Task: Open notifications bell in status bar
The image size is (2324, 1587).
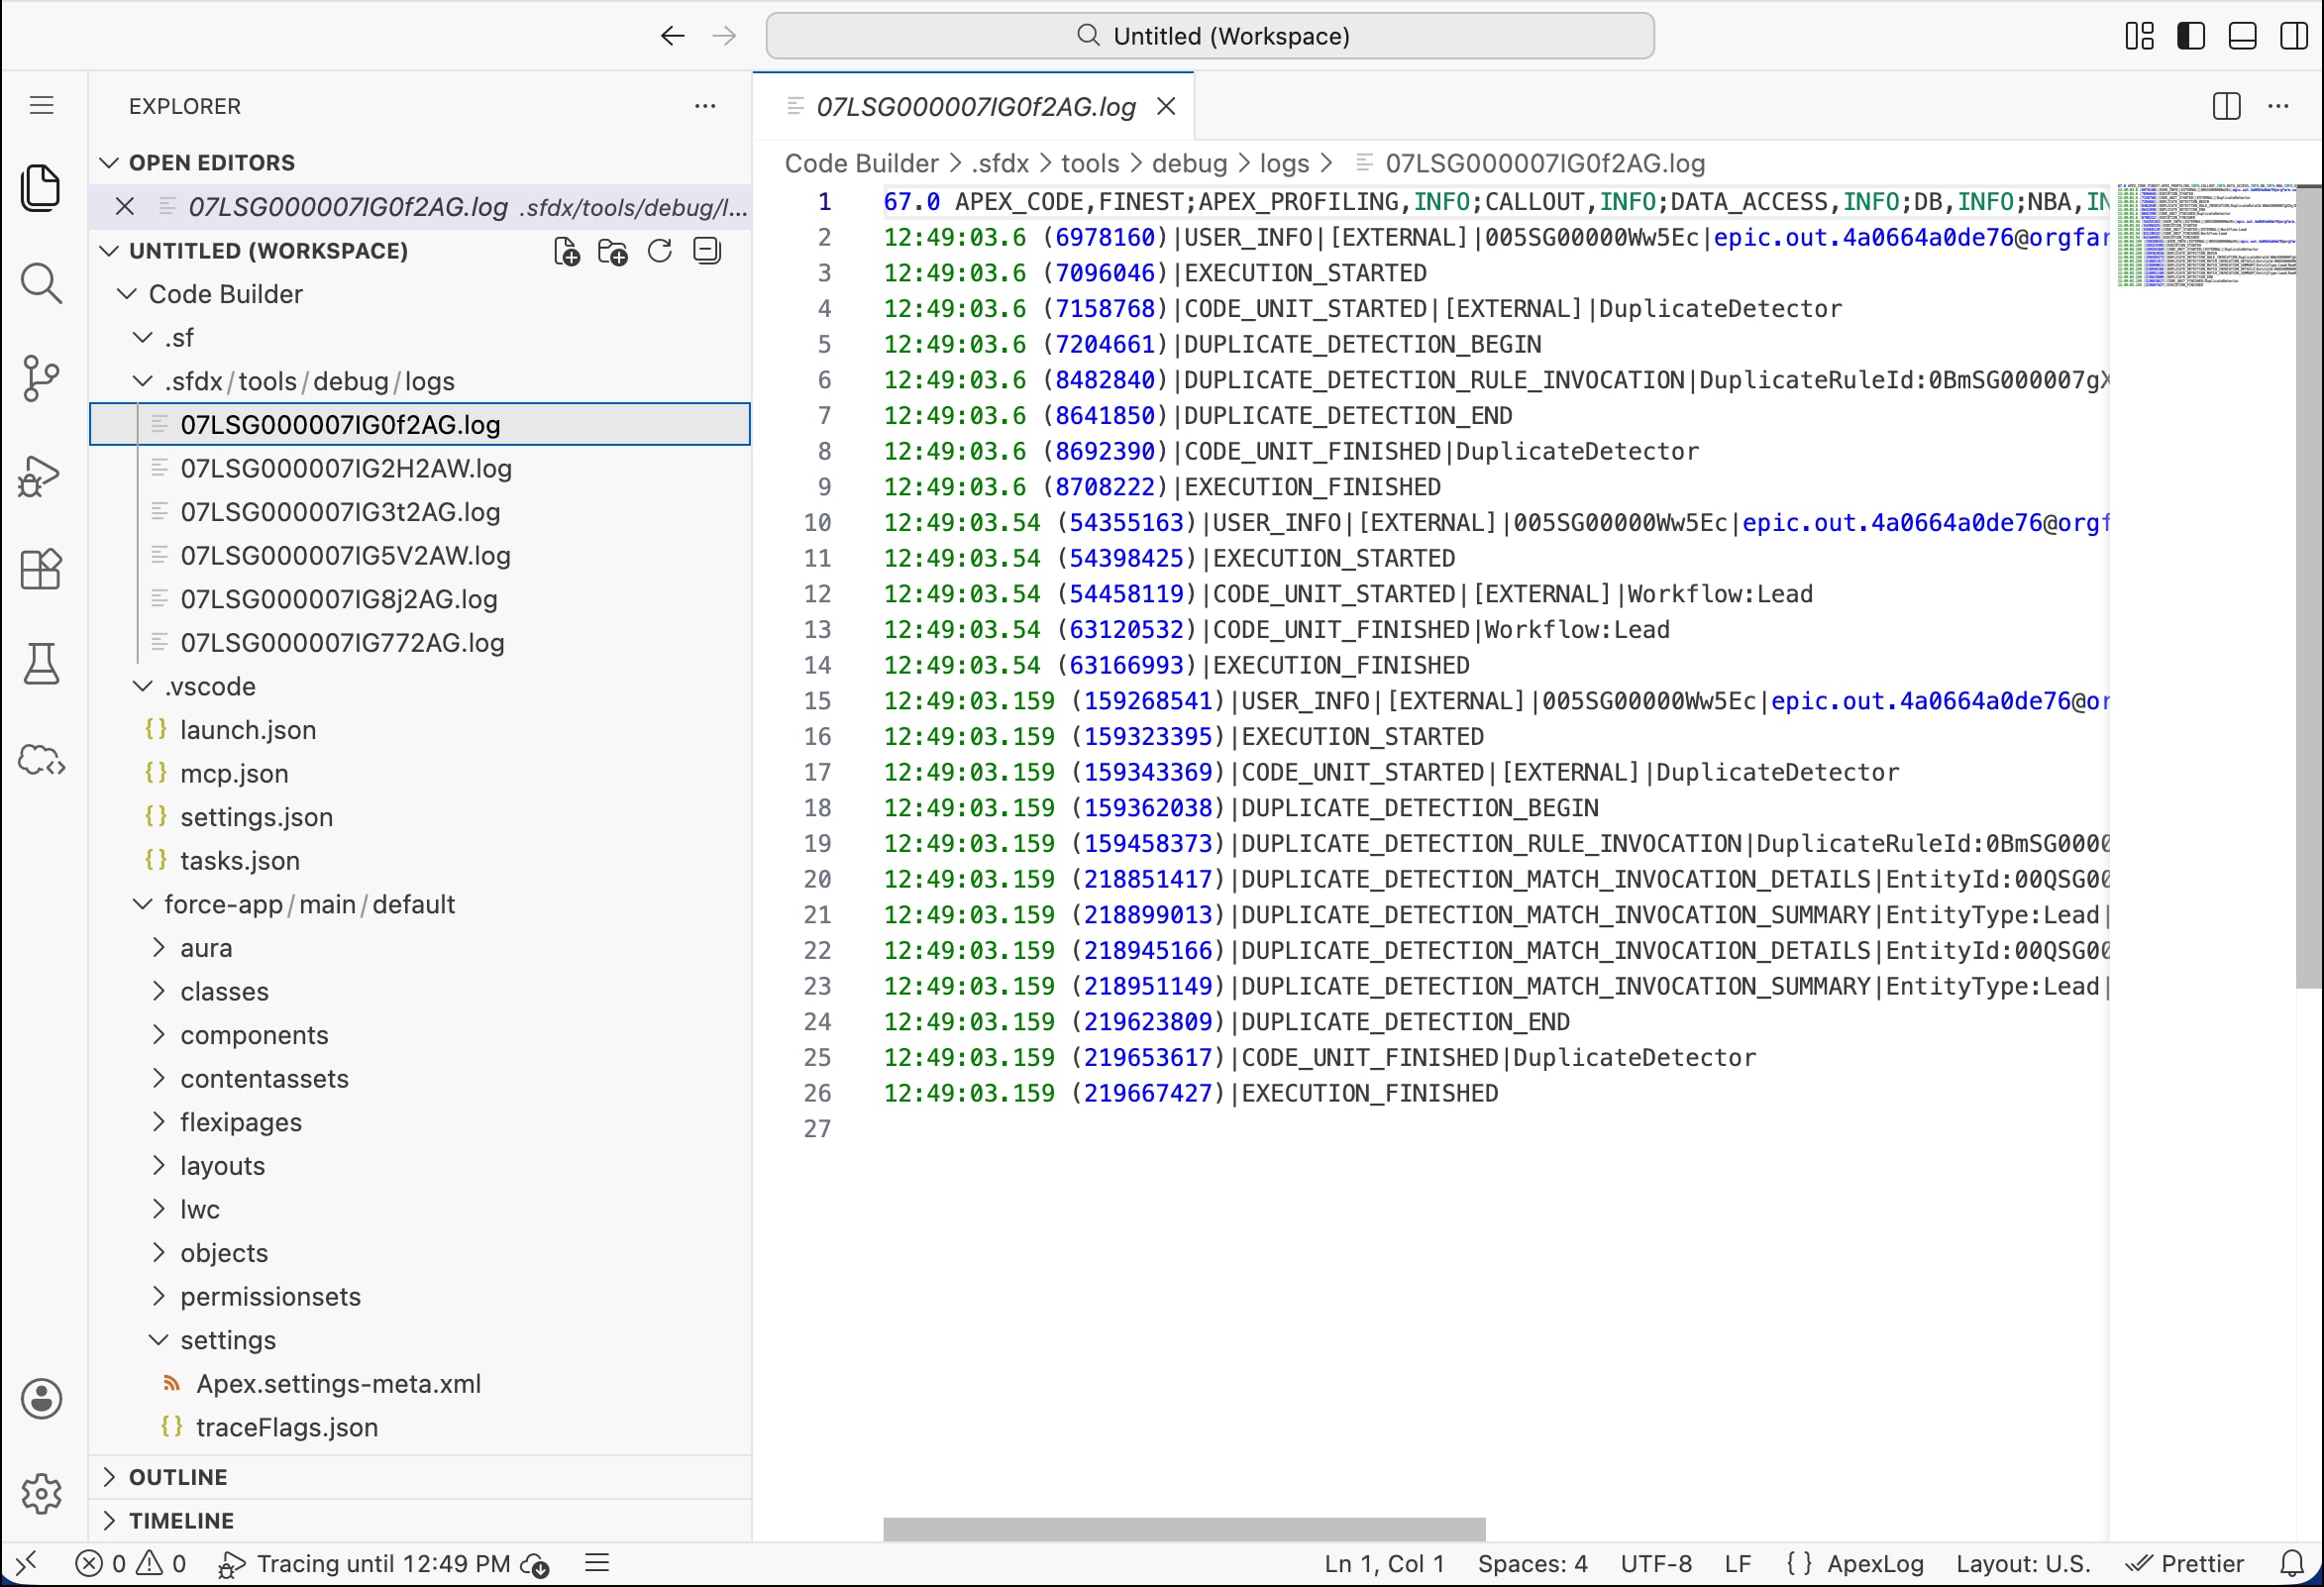Action: [x=2293, y=1563]
